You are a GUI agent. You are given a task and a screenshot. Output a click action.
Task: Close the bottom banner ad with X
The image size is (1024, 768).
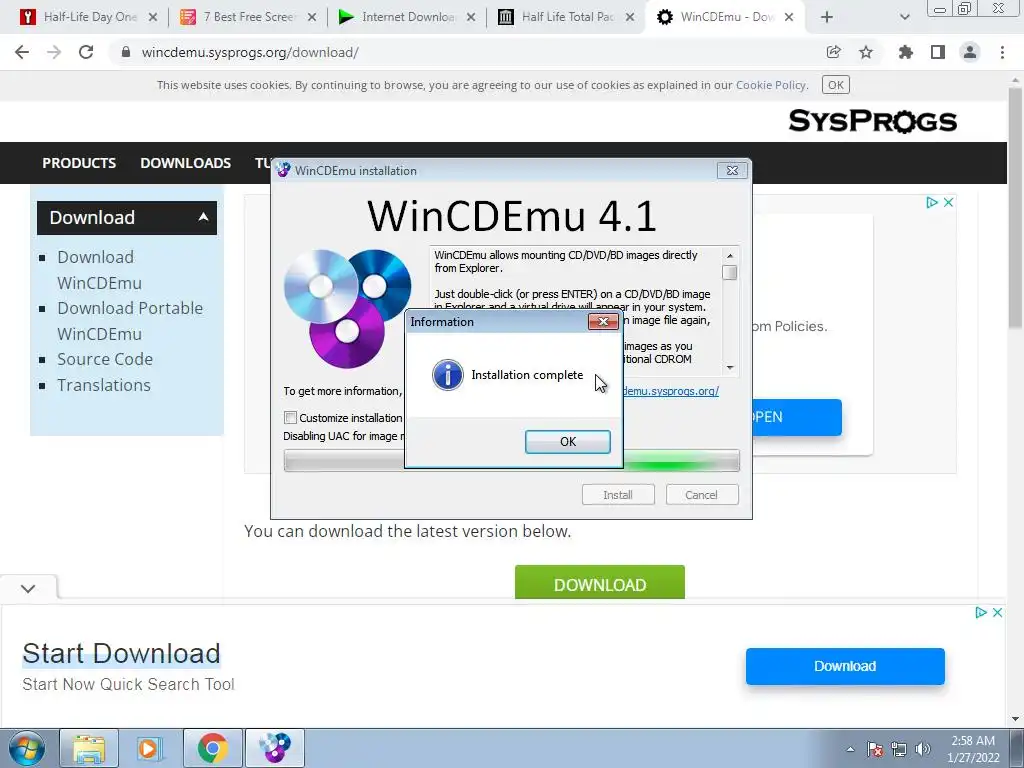(x=997, y=612)
